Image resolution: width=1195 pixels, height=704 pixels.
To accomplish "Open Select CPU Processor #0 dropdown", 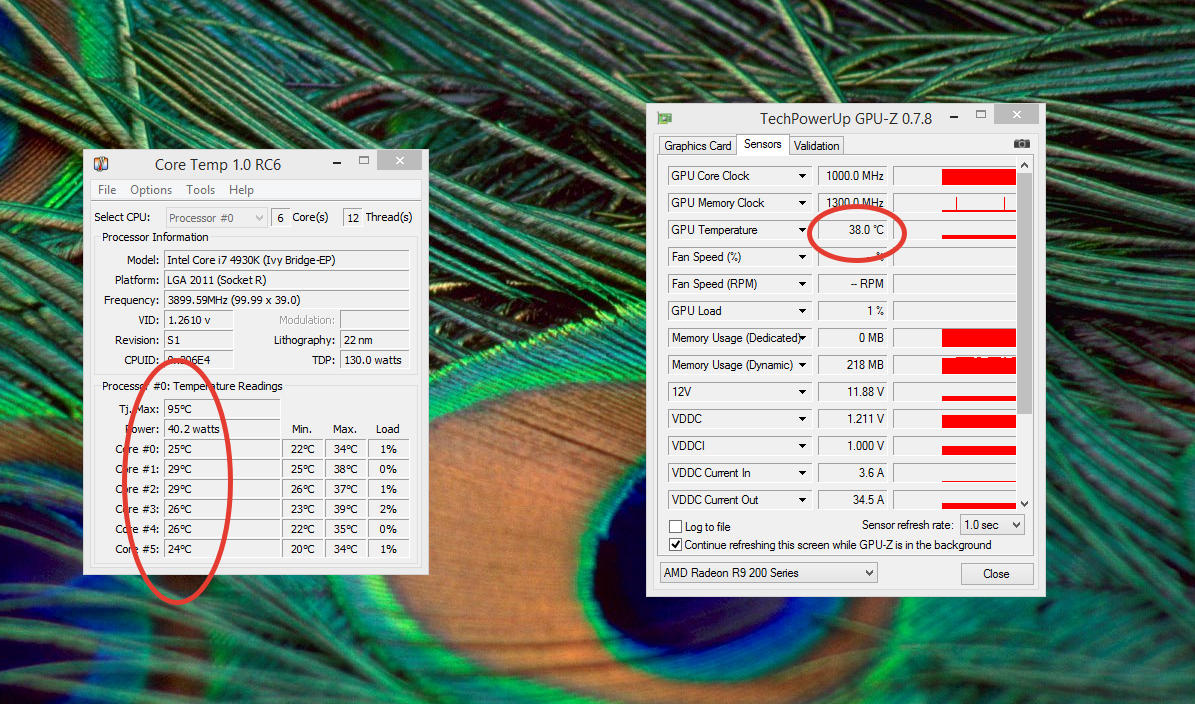I will pos(216,218).
